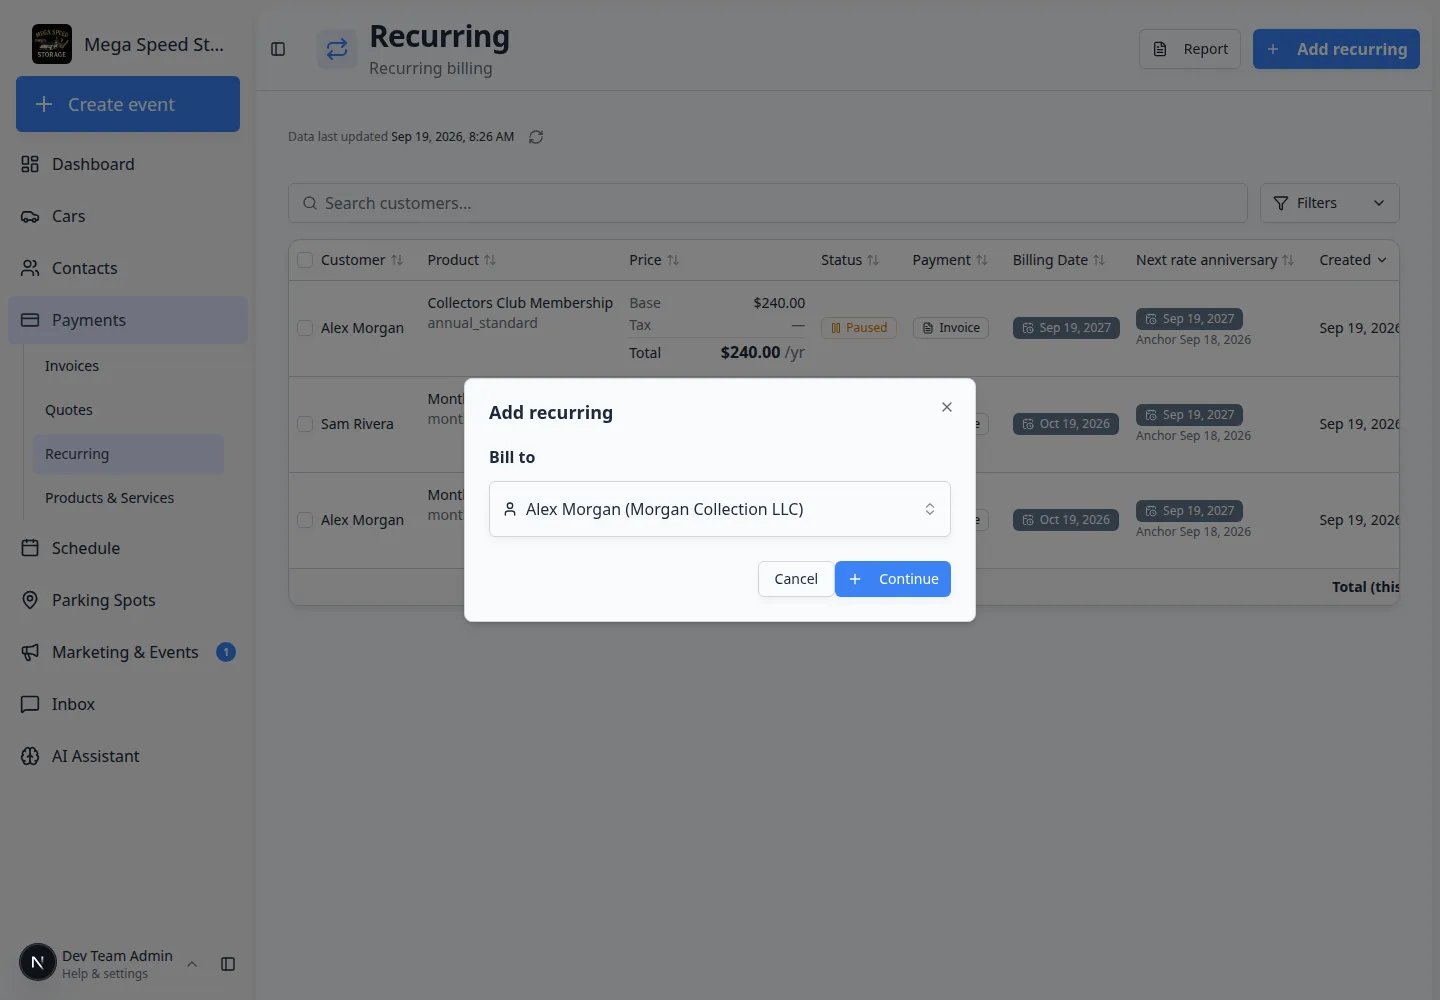Click the Marketing & Events notification badge

click(226, 652)
